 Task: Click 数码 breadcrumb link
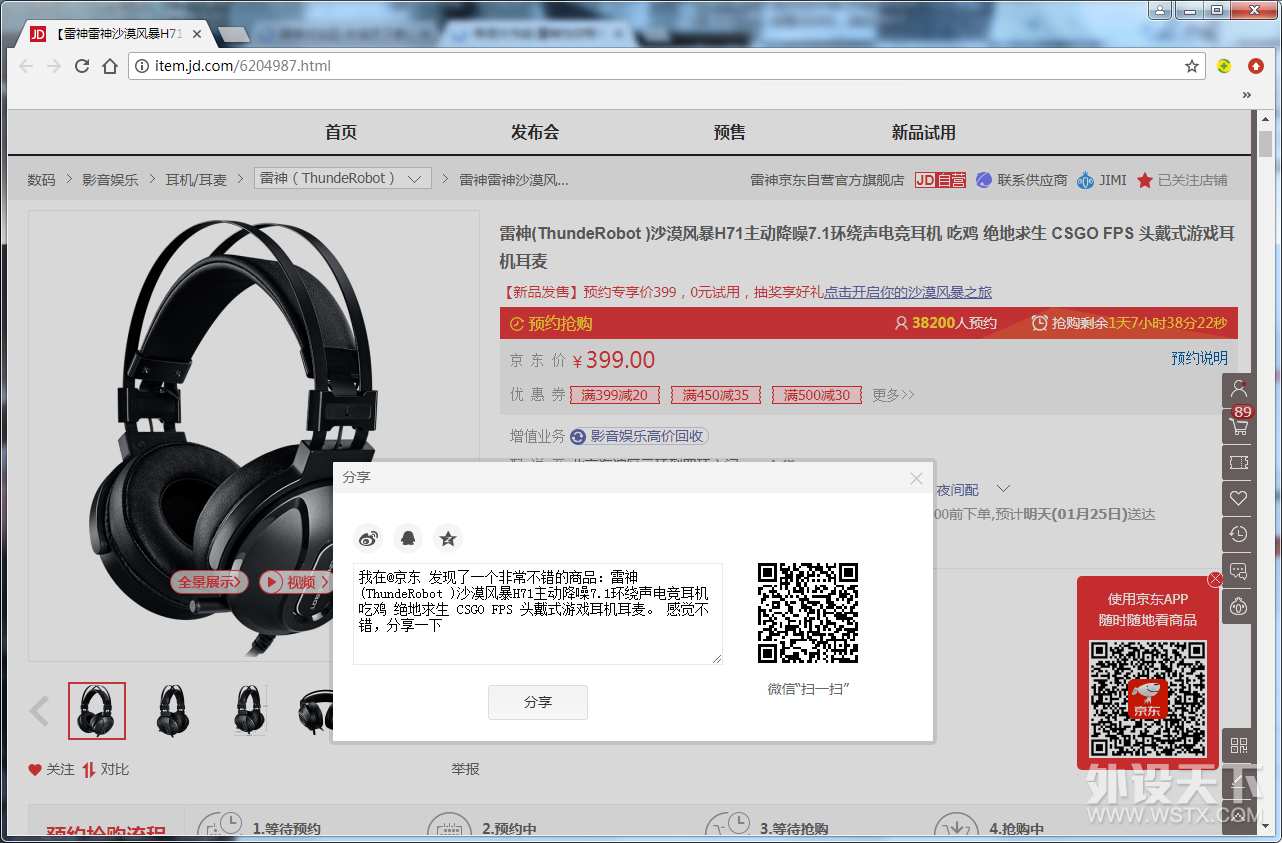41,180
